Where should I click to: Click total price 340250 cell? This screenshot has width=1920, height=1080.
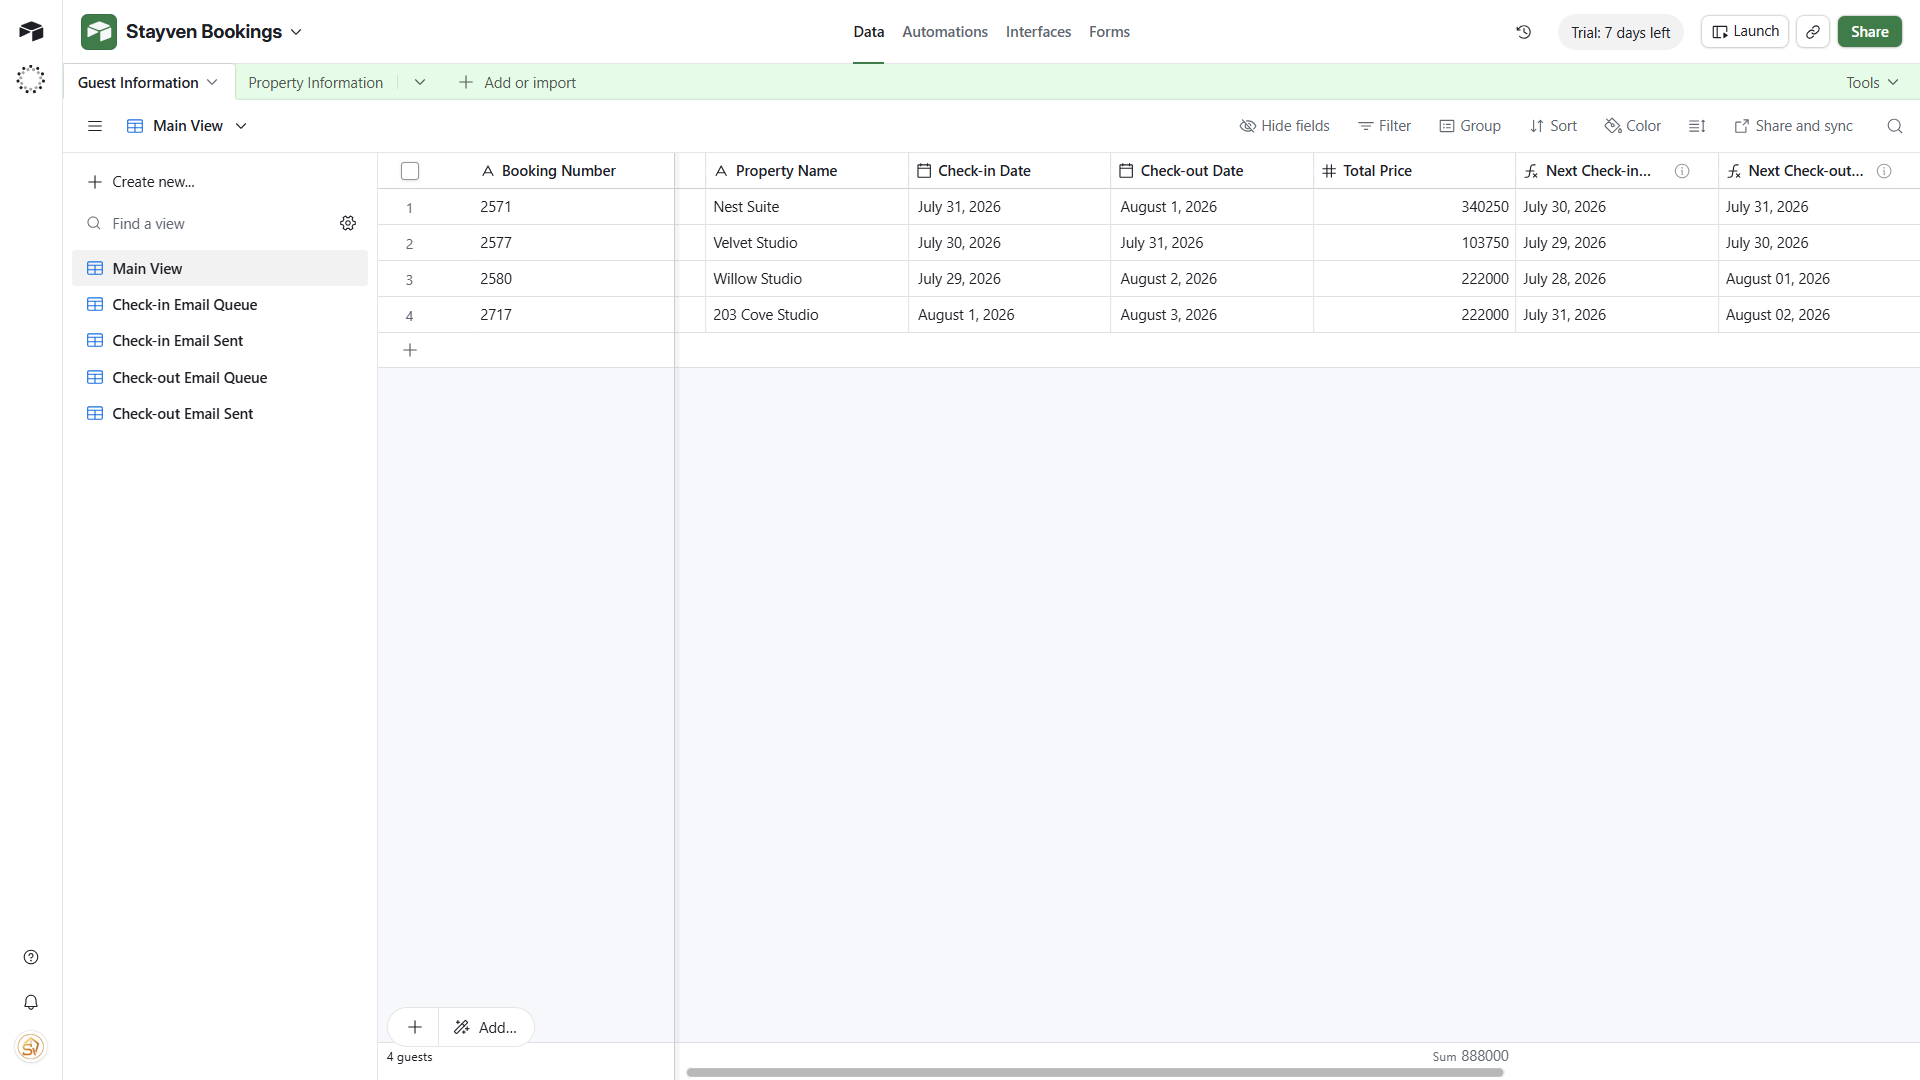click(1415, 207)
